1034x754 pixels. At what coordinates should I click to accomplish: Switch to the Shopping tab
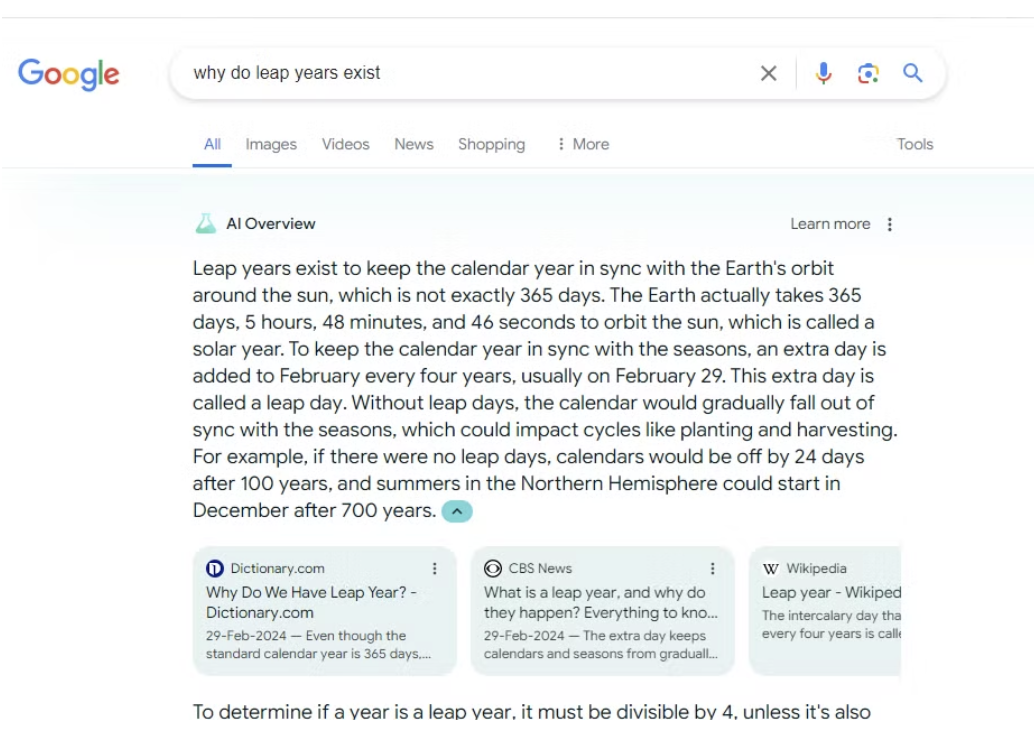491,144
